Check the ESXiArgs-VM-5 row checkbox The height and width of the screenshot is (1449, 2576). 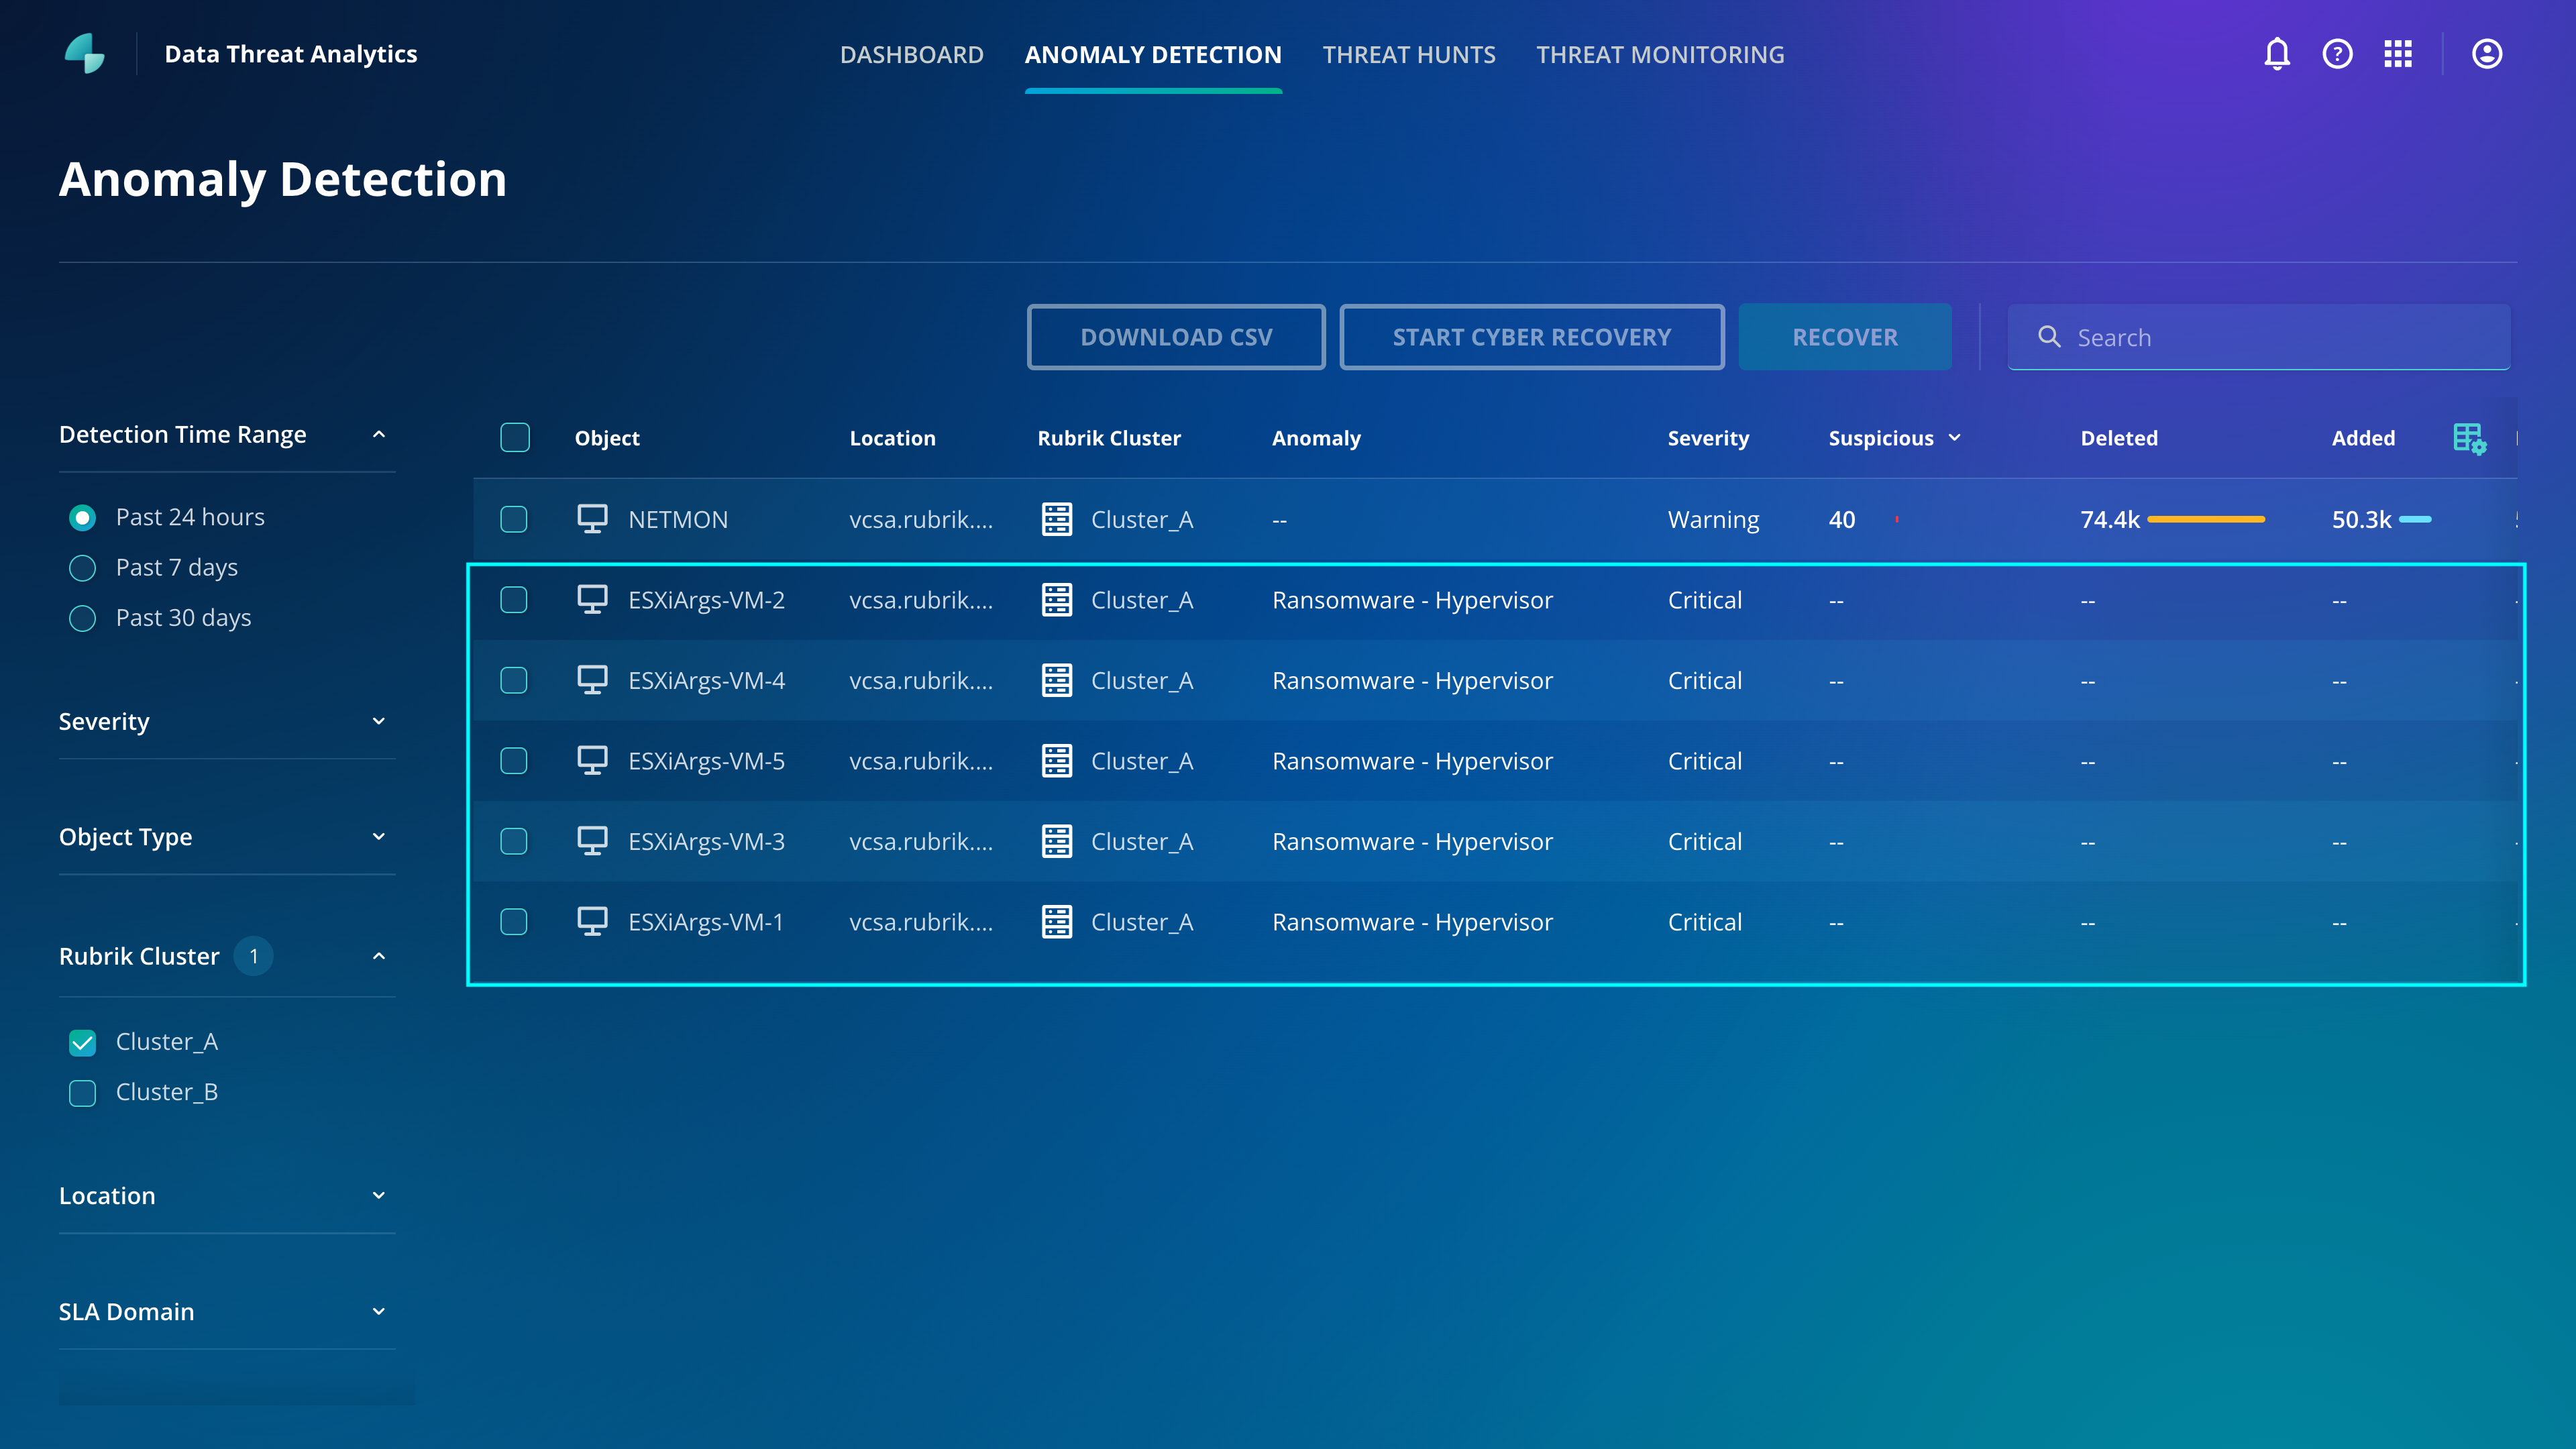[514, 761]
